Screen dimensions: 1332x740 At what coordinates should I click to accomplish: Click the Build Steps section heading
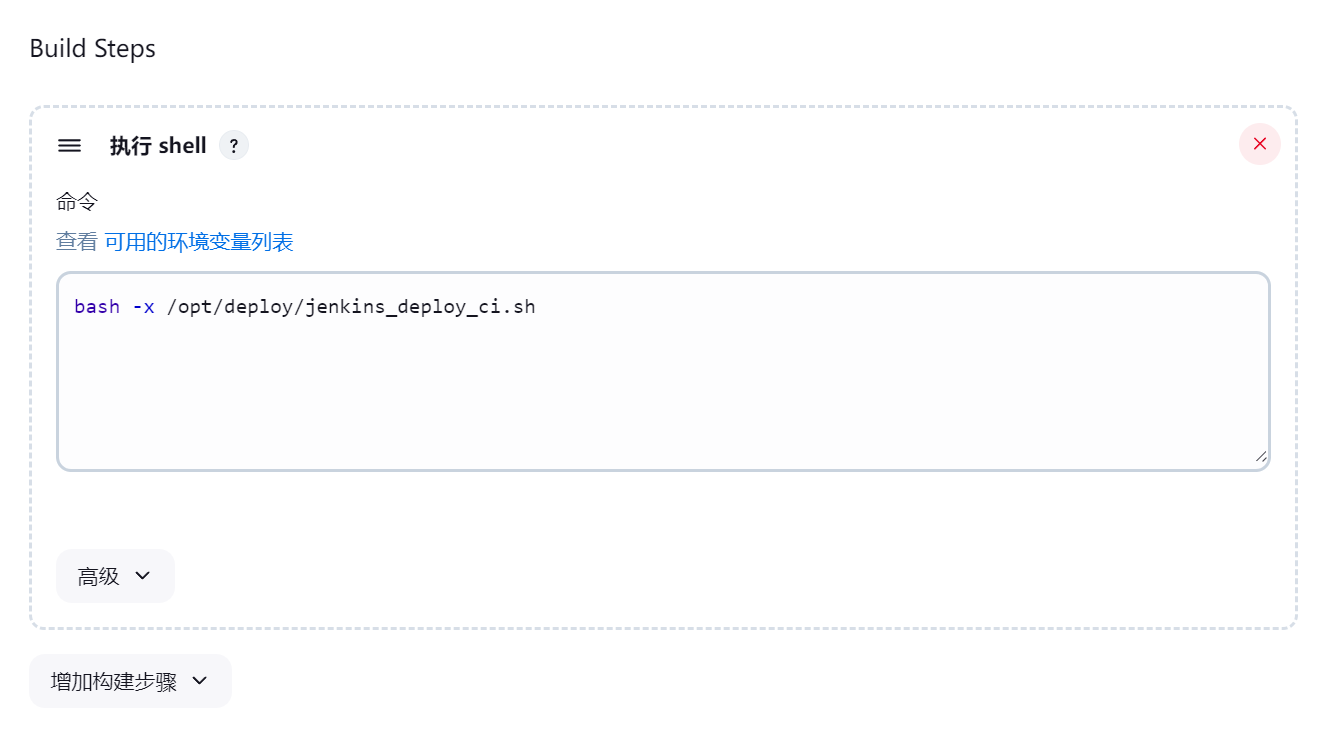click(x=93, y=48)
